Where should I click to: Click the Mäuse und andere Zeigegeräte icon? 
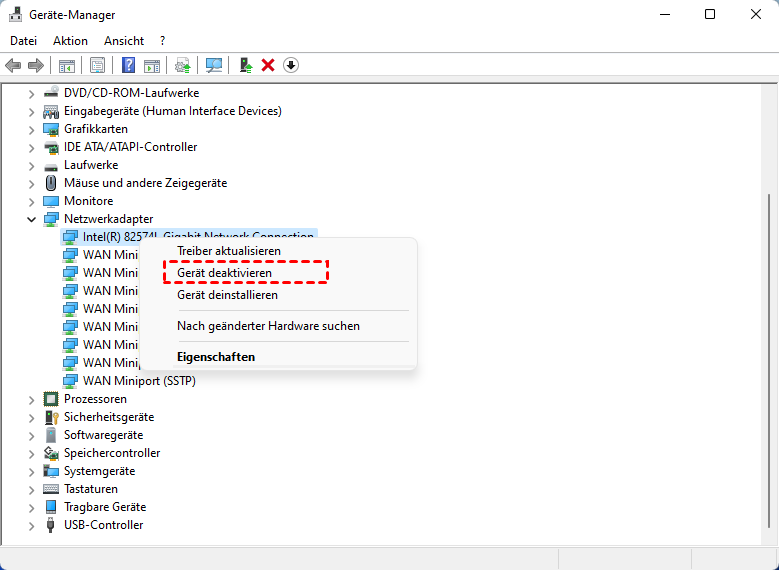[51, 183]
